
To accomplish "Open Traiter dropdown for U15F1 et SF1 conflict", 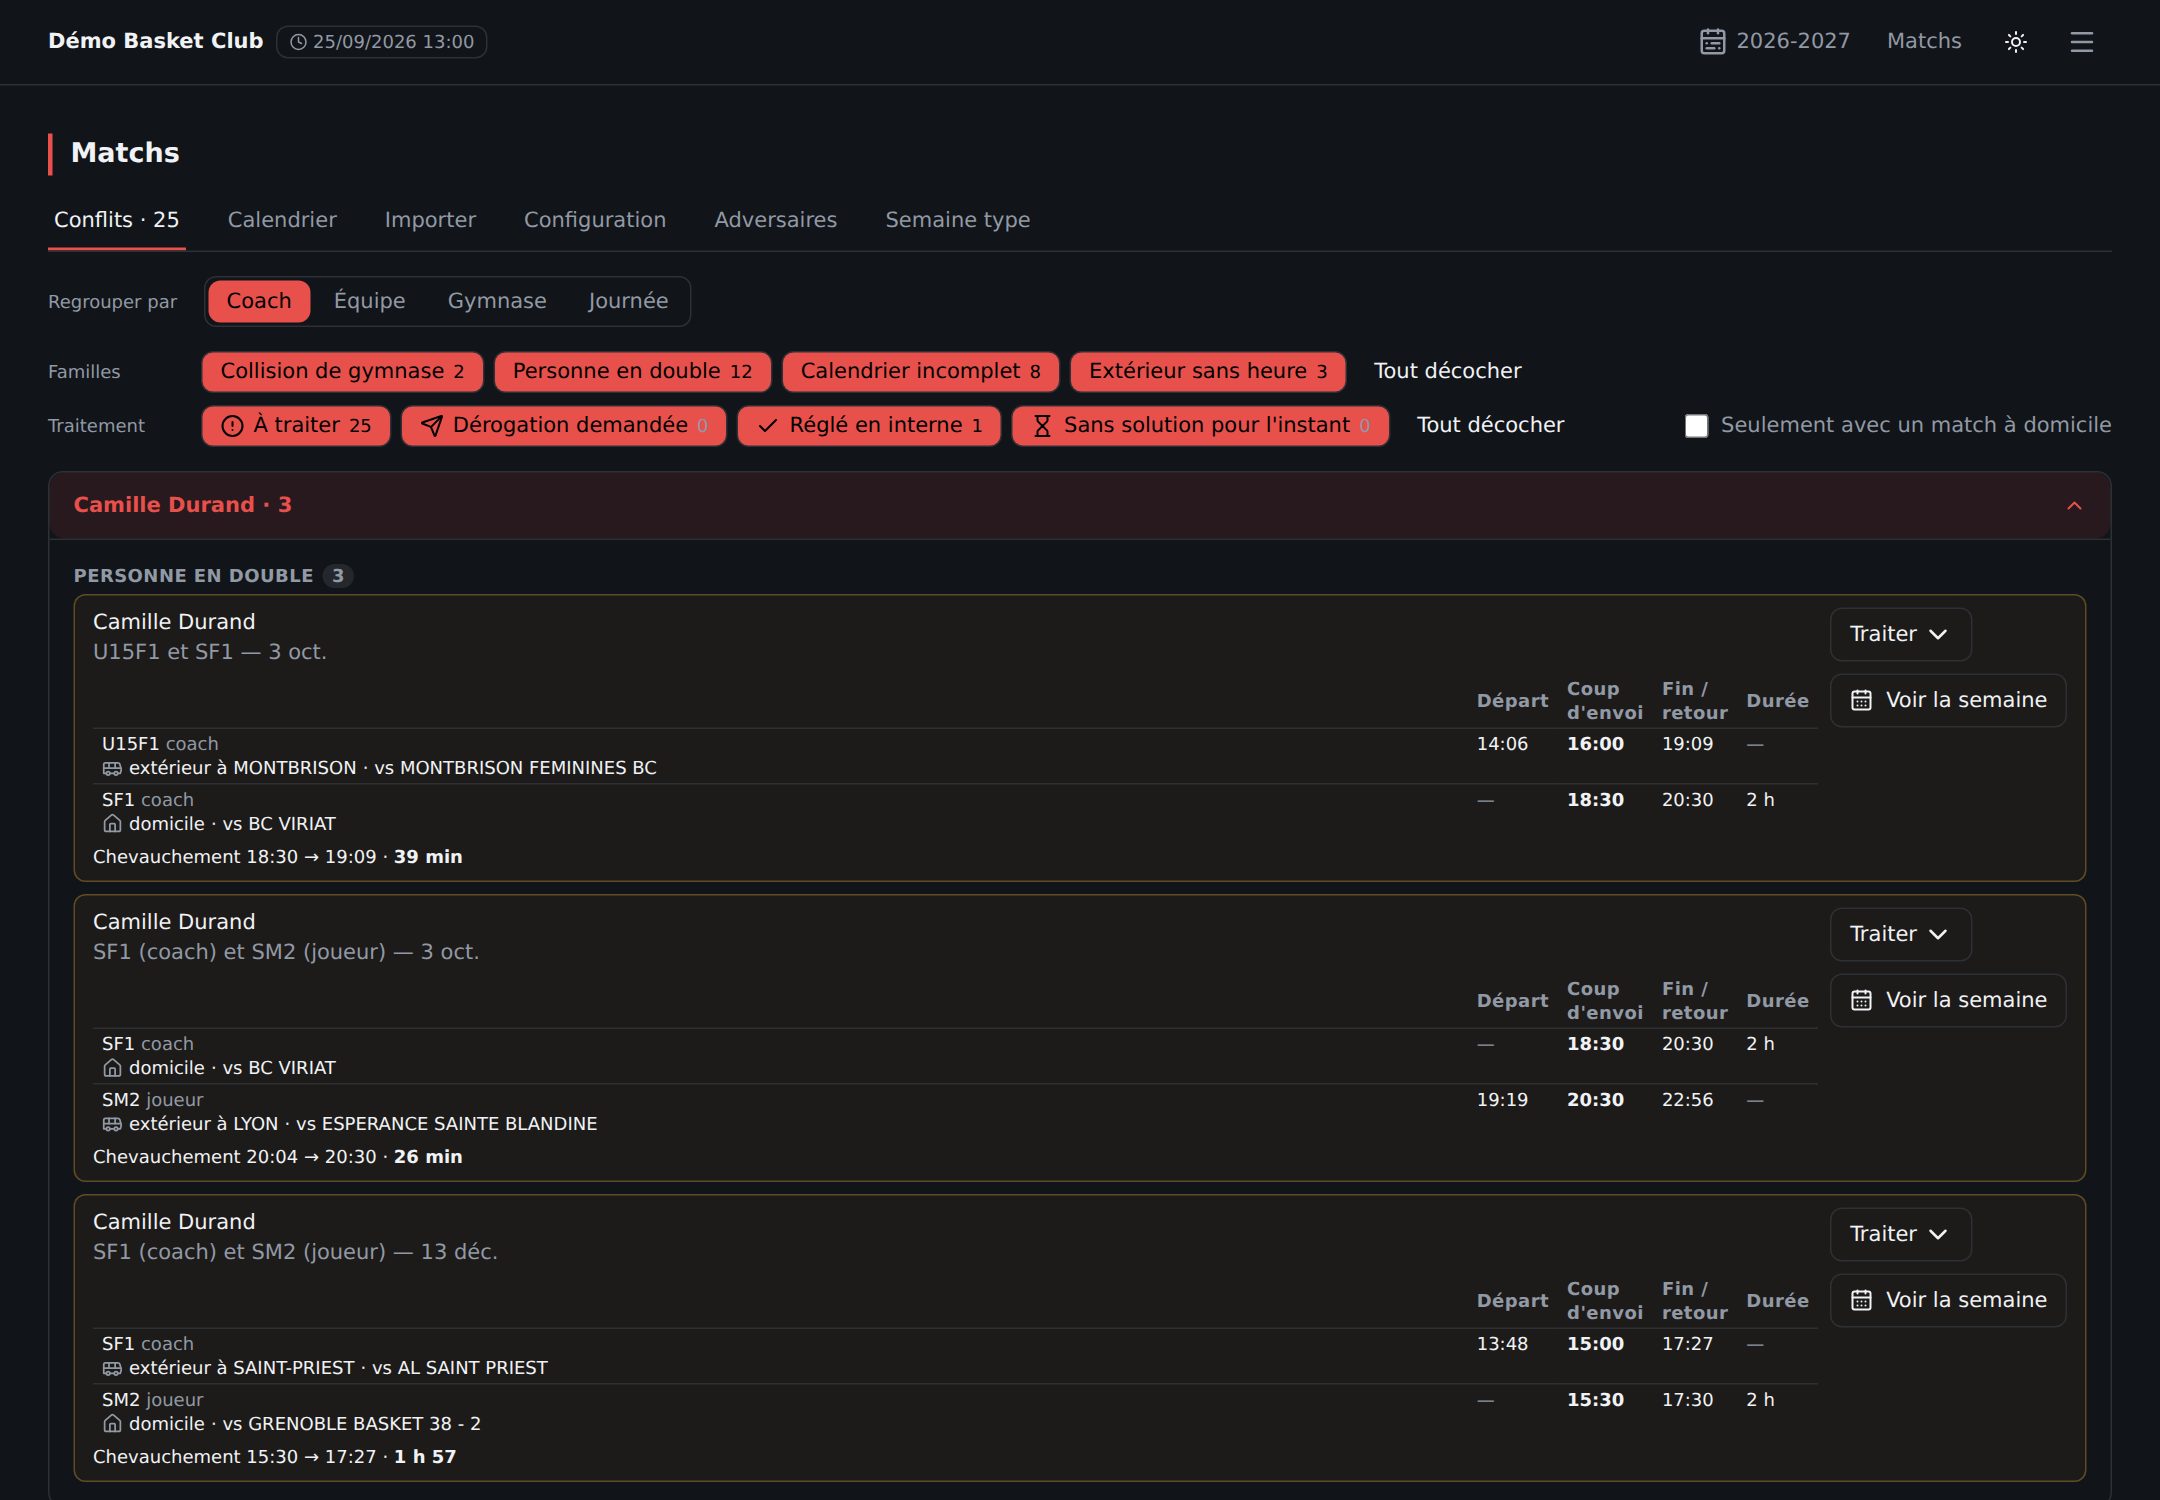I will pos(1900,634).
